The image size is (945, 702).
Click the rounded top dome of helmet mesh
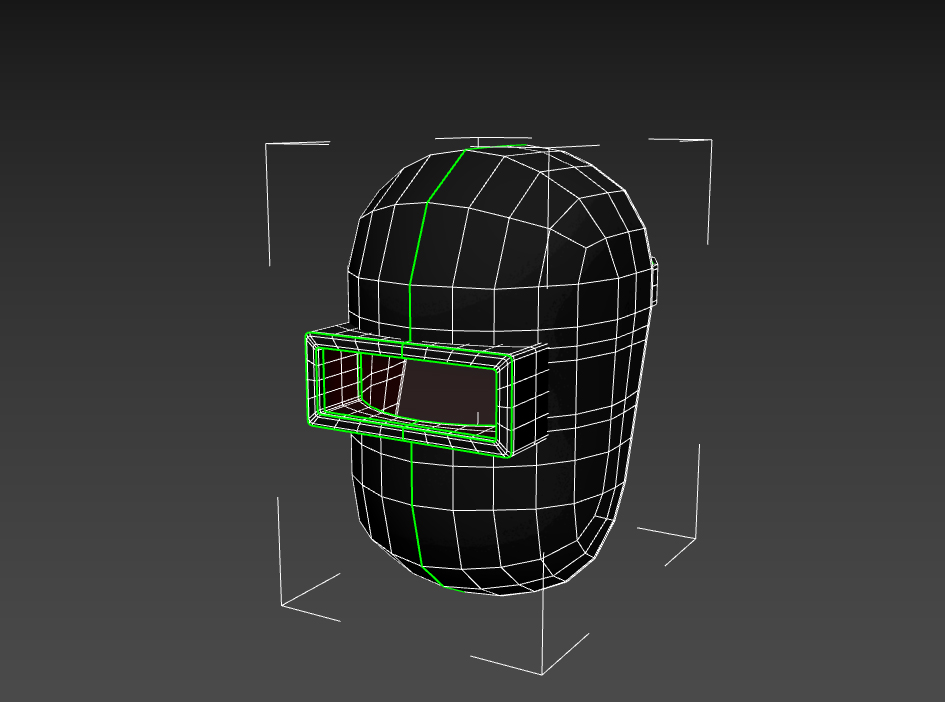click(503, 217)
